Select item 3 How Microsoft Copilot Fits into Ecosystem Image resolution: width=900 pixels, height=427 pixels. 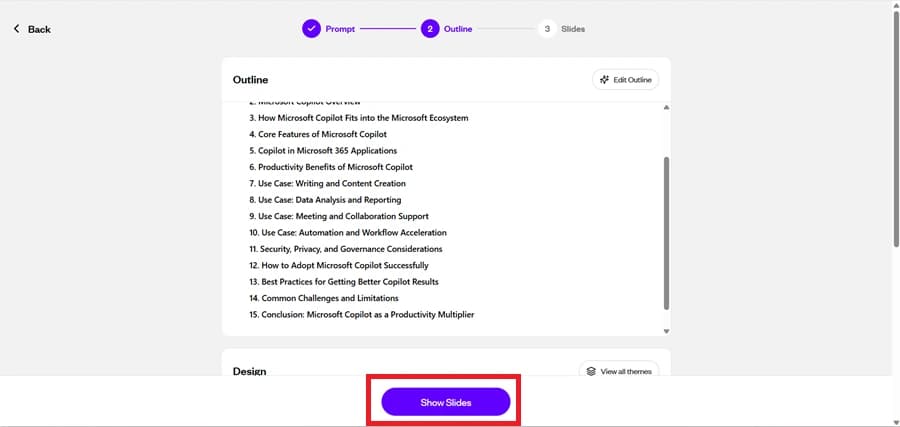point(359,118)
